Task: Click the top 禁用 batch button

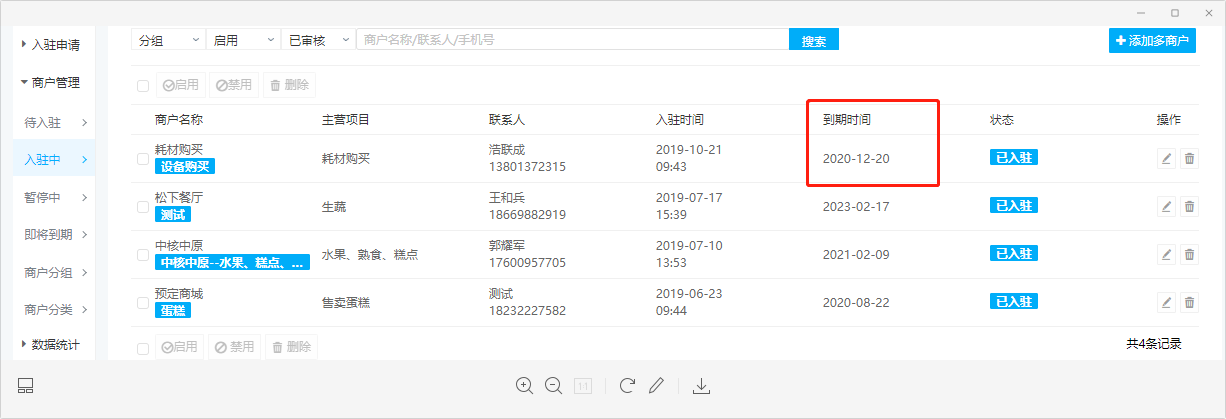Action: 234,85
